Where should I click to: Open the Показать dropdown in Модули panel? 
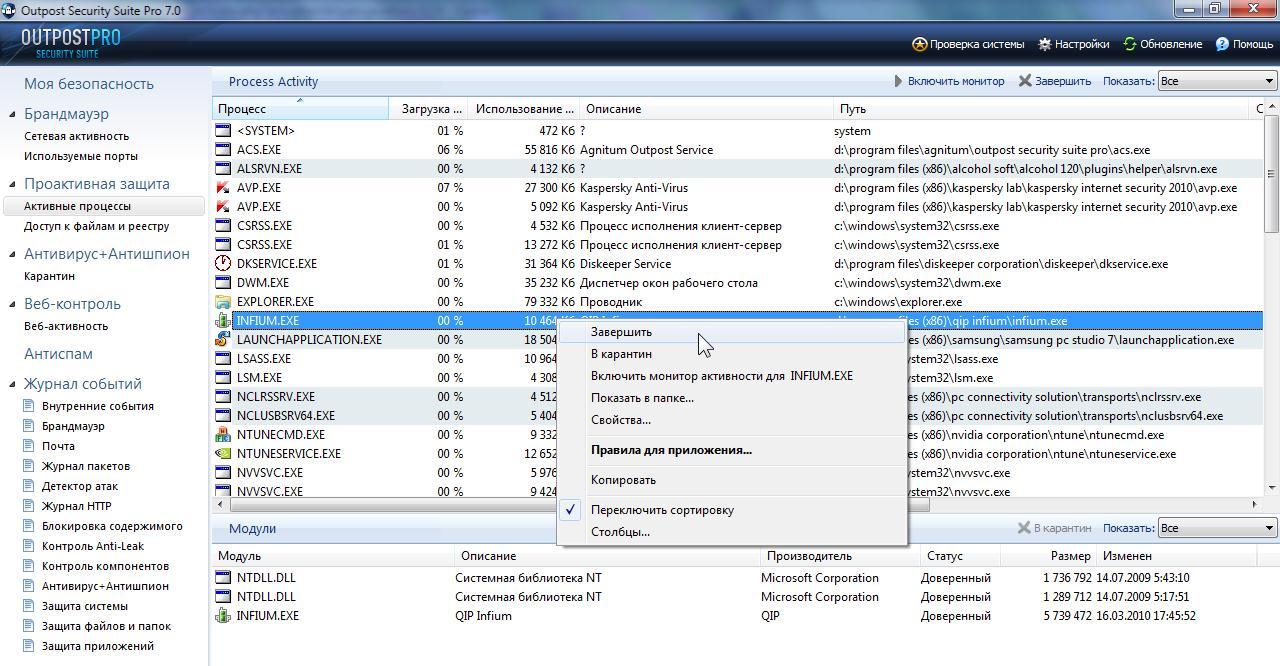1217,528
